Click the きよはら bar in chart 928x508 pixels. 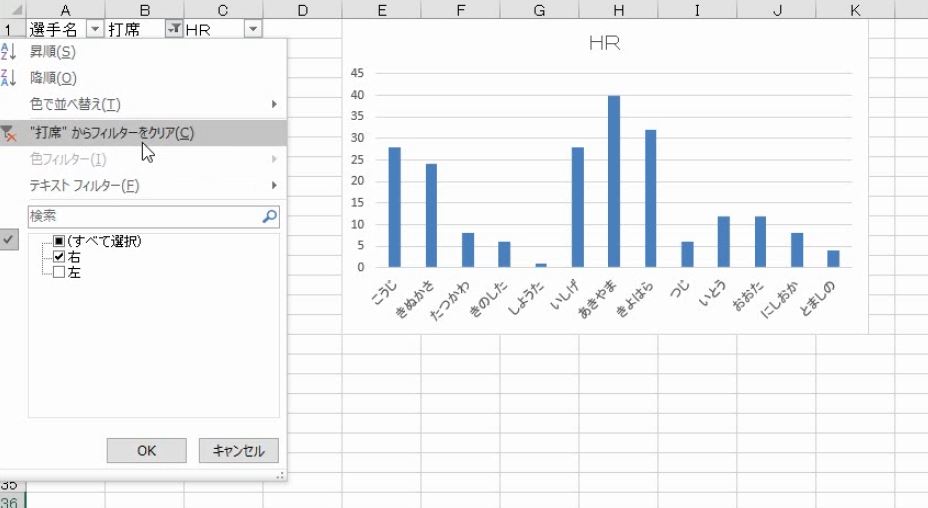pos(650,198)
